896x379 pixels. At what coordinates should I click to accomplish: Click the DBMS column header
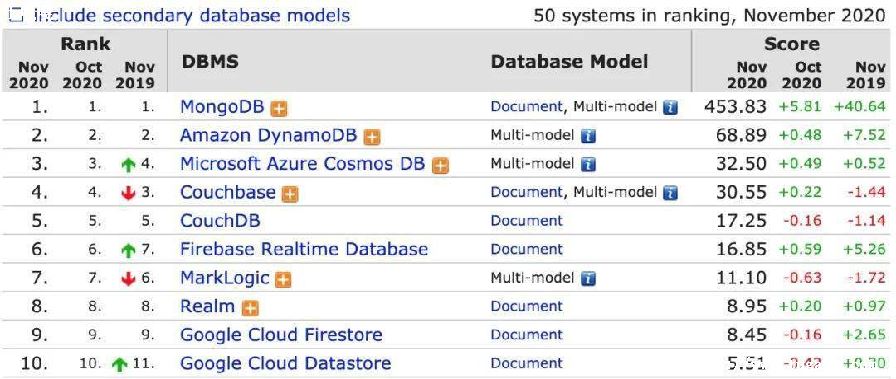click(210, 62)
